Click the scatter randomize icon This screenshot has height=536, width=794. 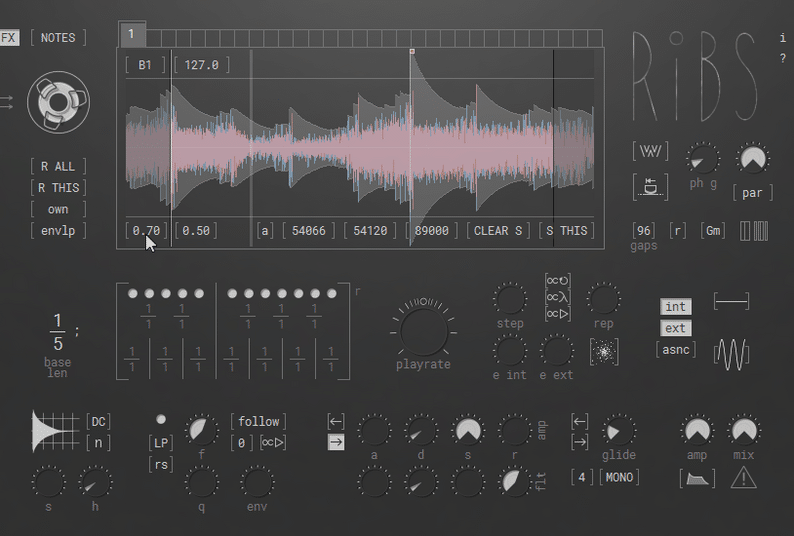tap(604, 352)
